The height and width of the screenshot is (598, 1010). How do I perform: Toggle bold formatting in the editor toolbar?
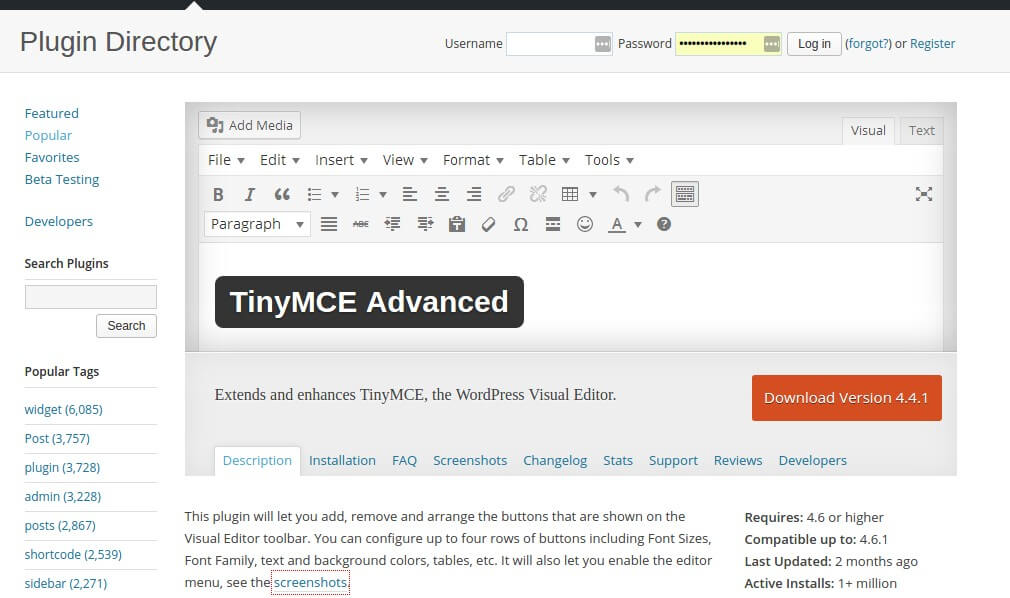pyautogui.click(x=218, y=194)
